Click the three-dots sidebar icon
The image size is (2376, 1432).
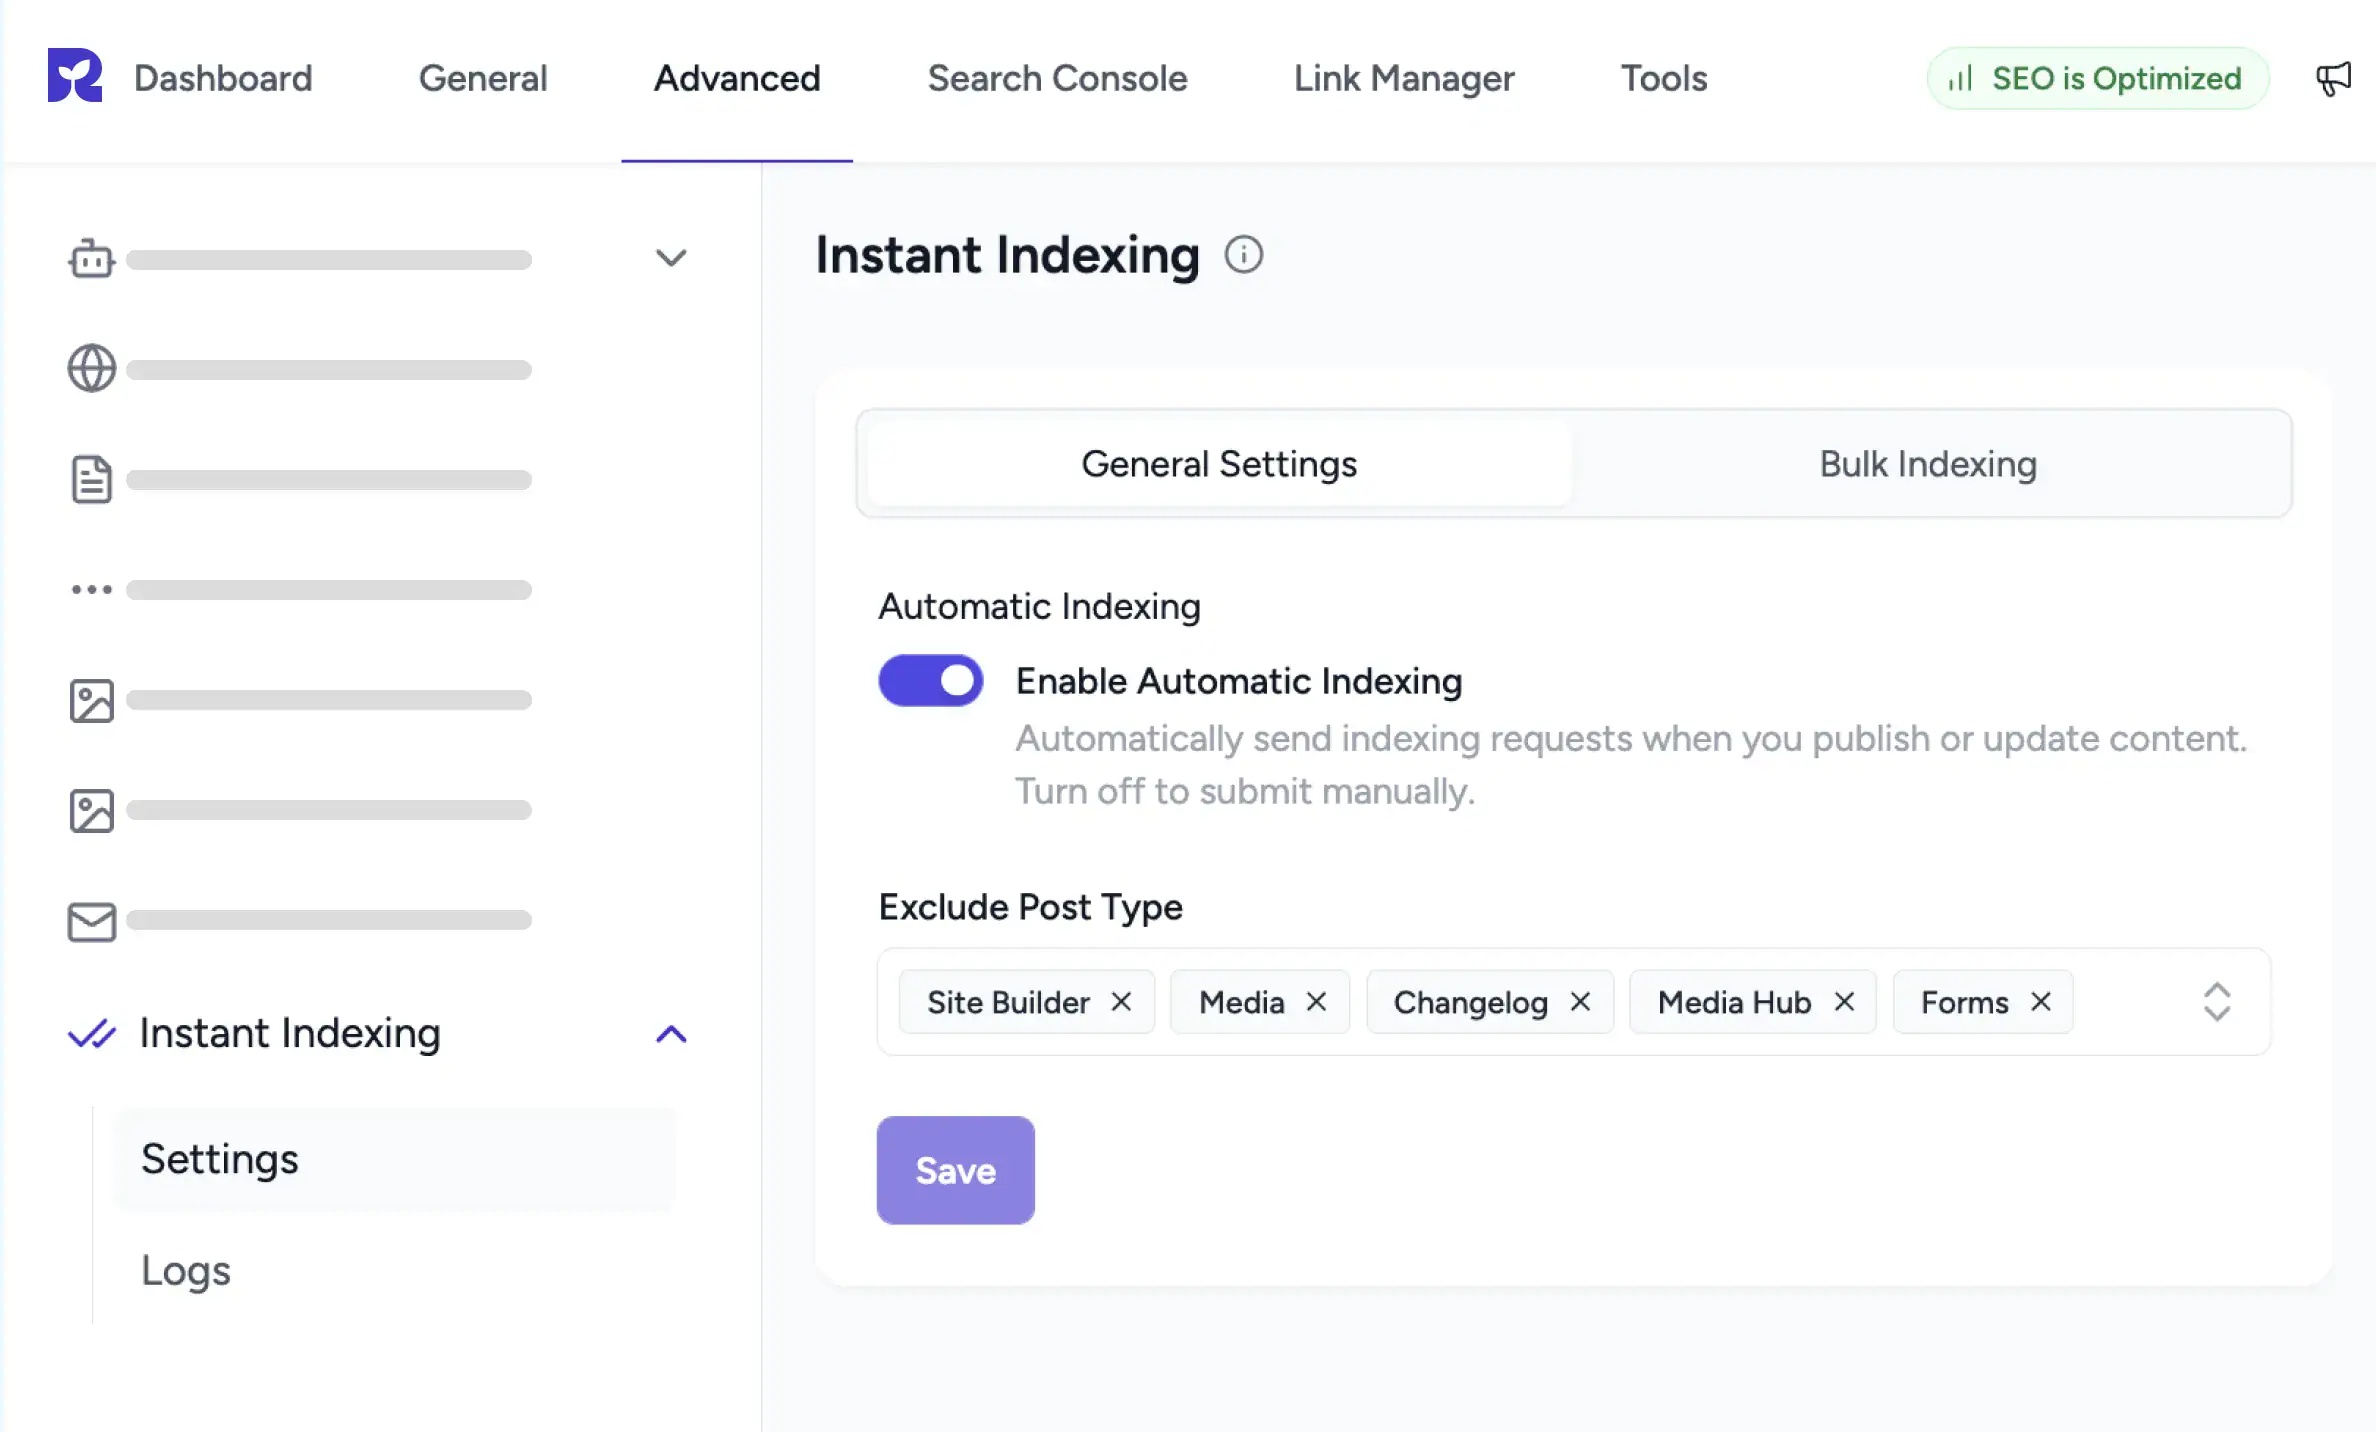(x=91, y=589)
